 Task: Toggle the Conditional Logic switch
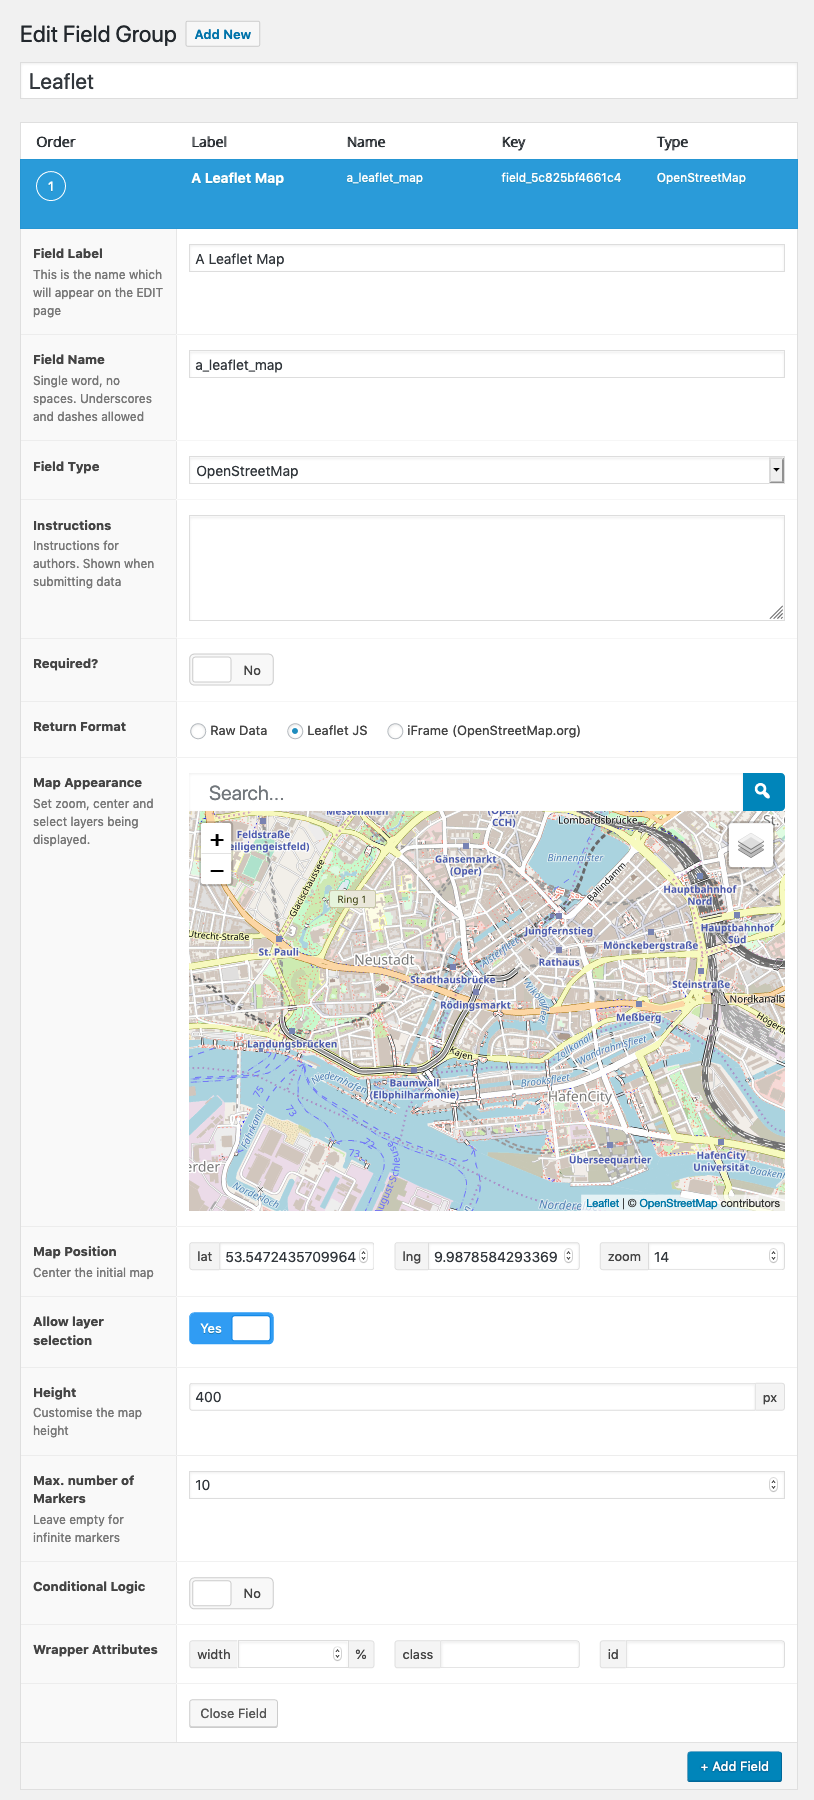[231, 1593]
